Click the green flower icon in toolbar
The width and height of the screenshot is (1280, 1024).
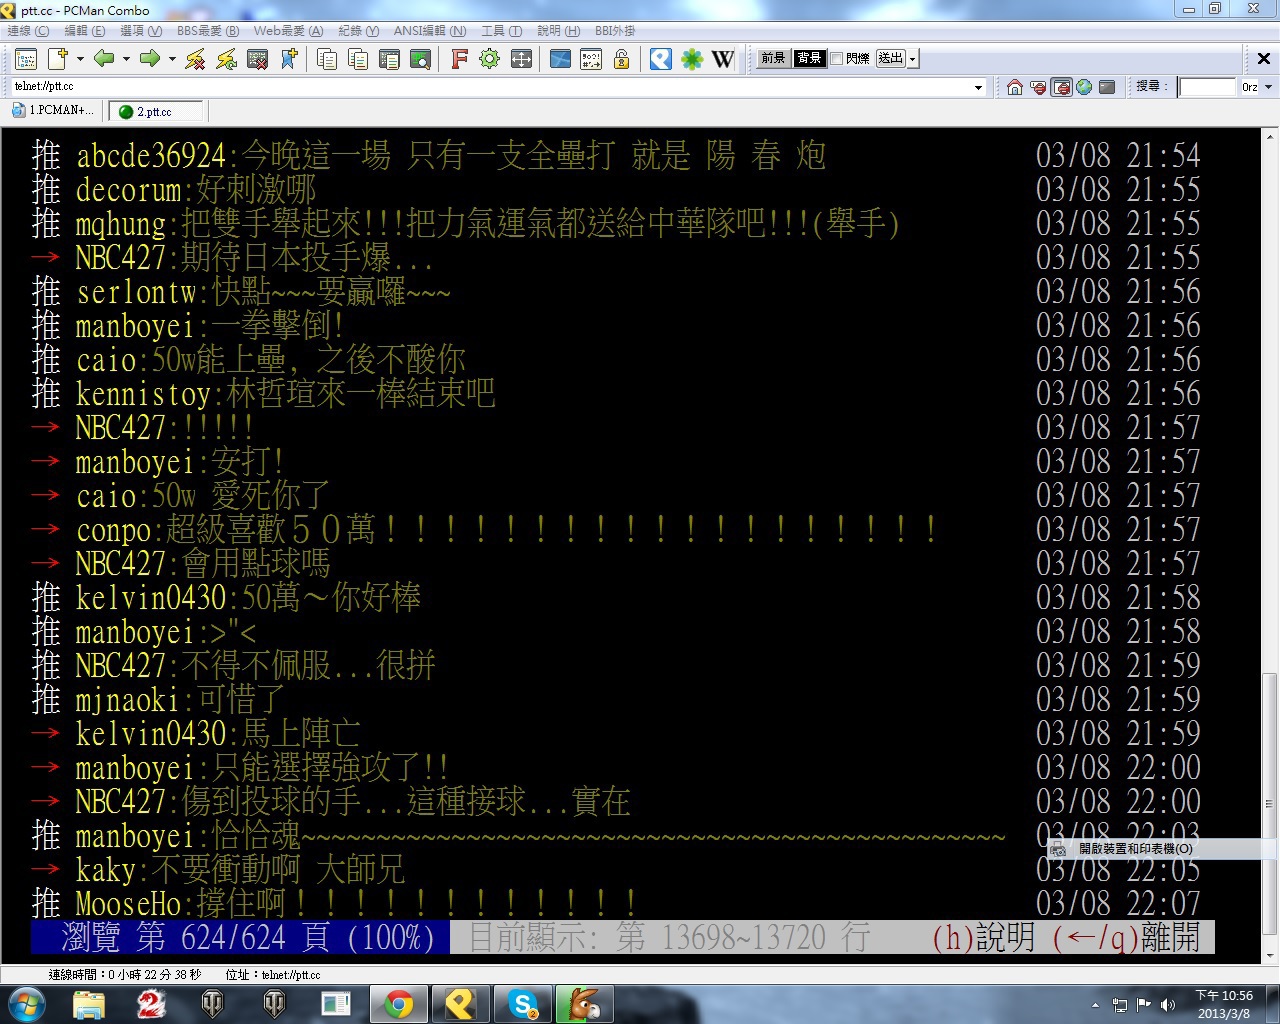click(692, 59)
